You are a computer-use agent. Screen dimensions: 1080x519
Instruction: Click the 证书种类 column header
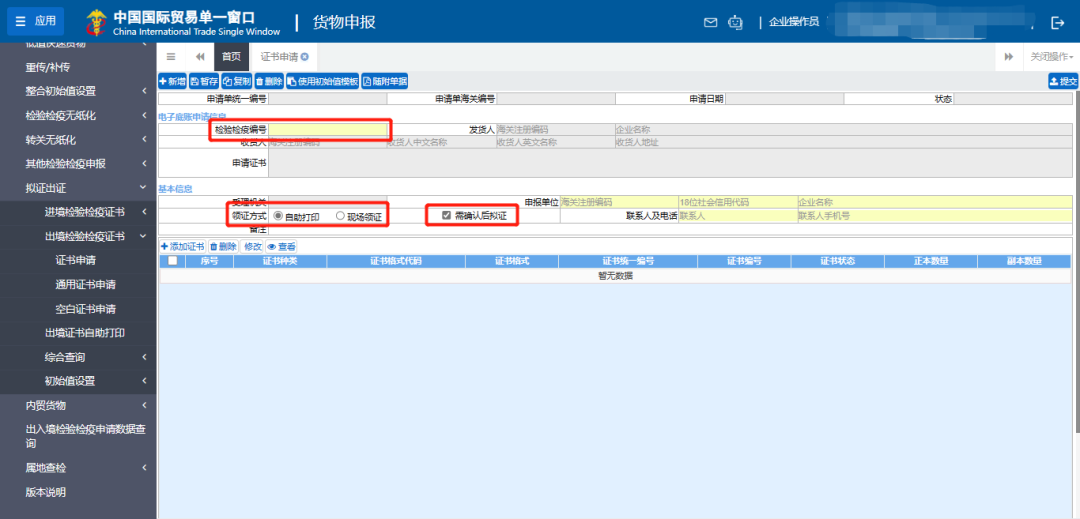click(x=280, y=262)
